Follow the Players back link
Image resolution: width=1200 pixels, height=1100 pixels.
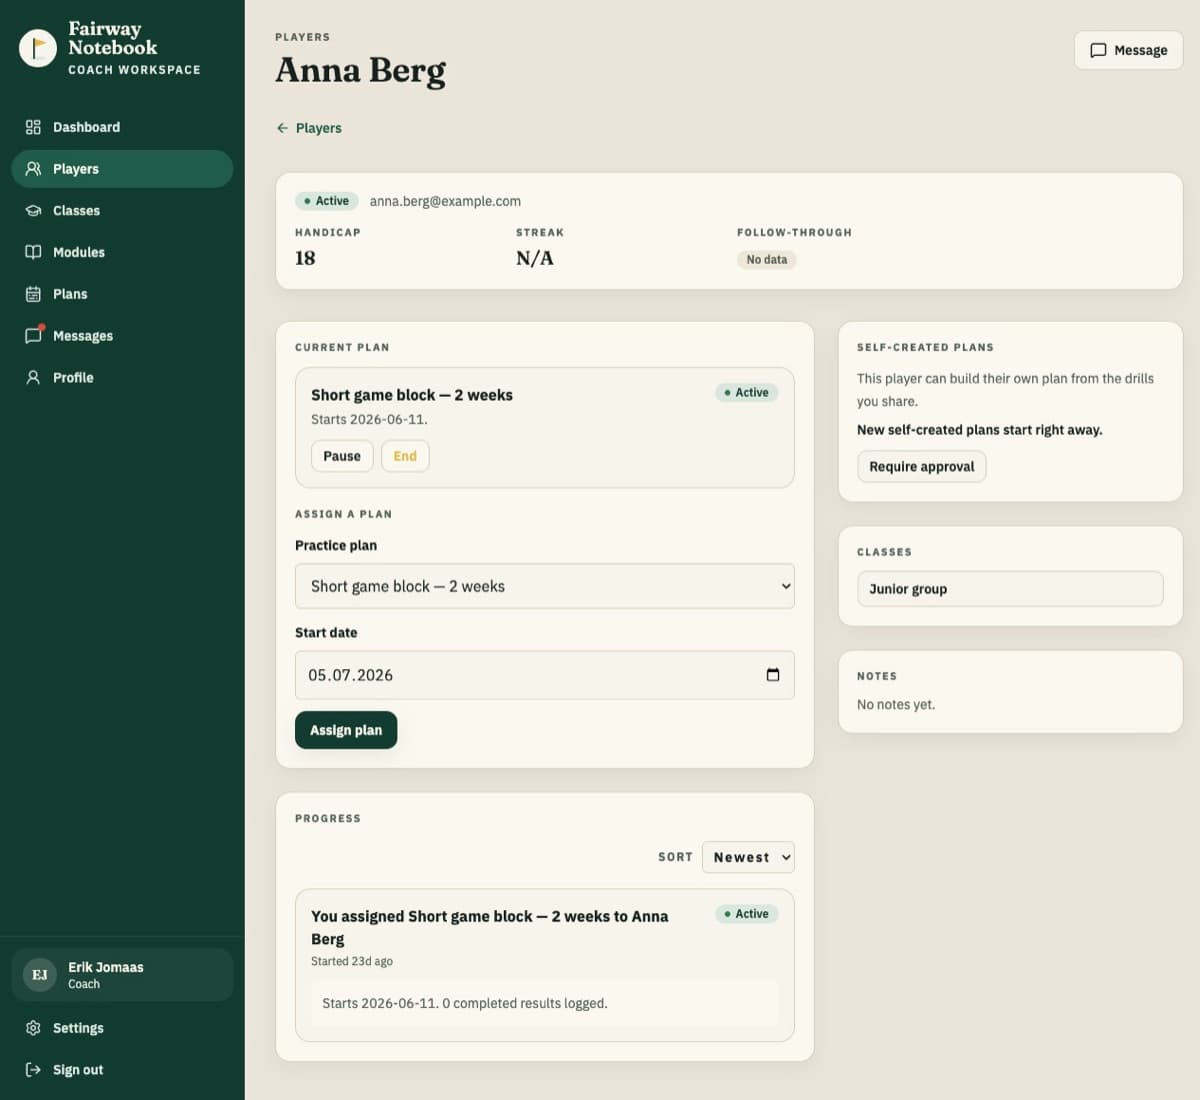click(x=309, y=128)
